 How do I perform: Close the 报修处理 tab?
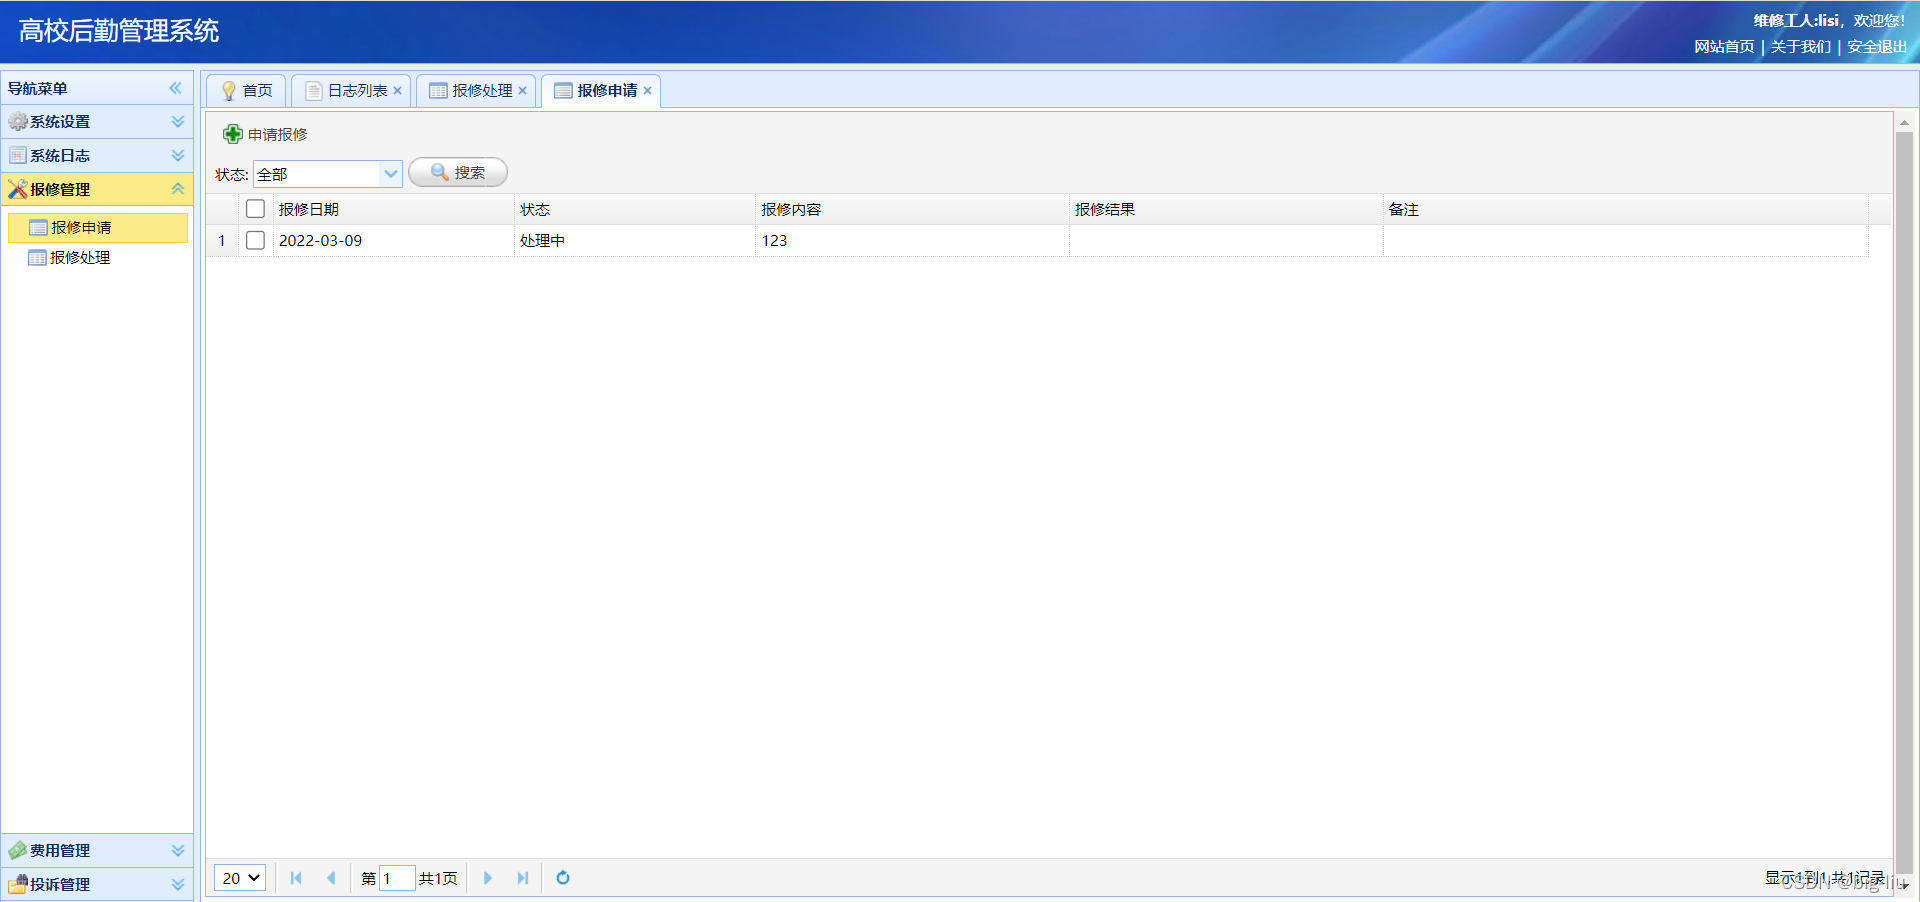(522, 91)
